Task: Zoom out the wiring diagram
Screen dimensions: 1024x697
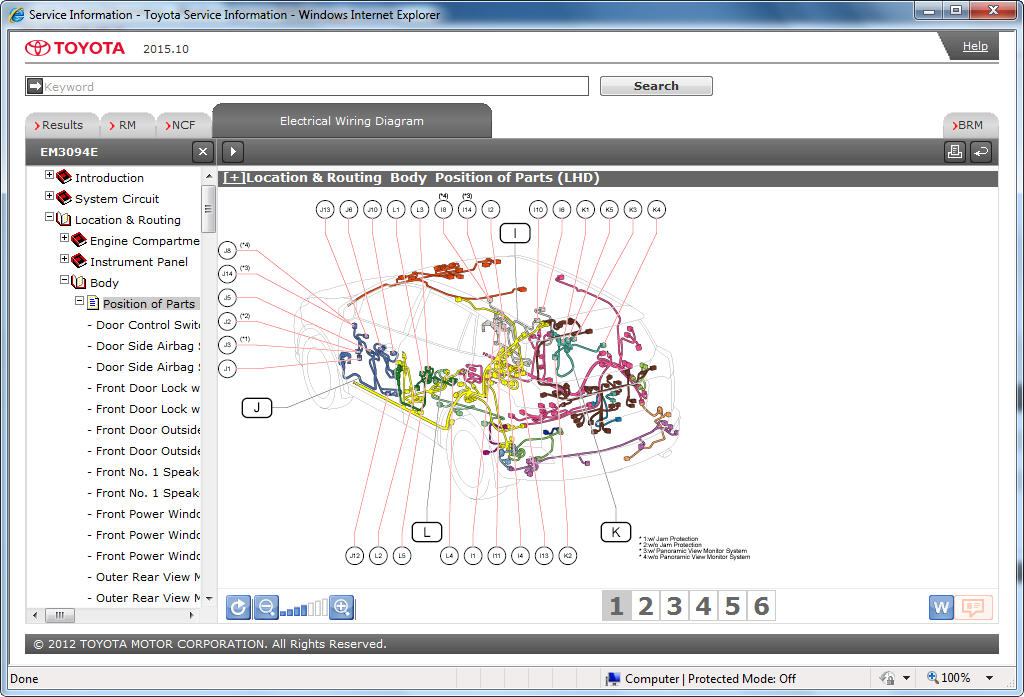Action: coord(266,608)
